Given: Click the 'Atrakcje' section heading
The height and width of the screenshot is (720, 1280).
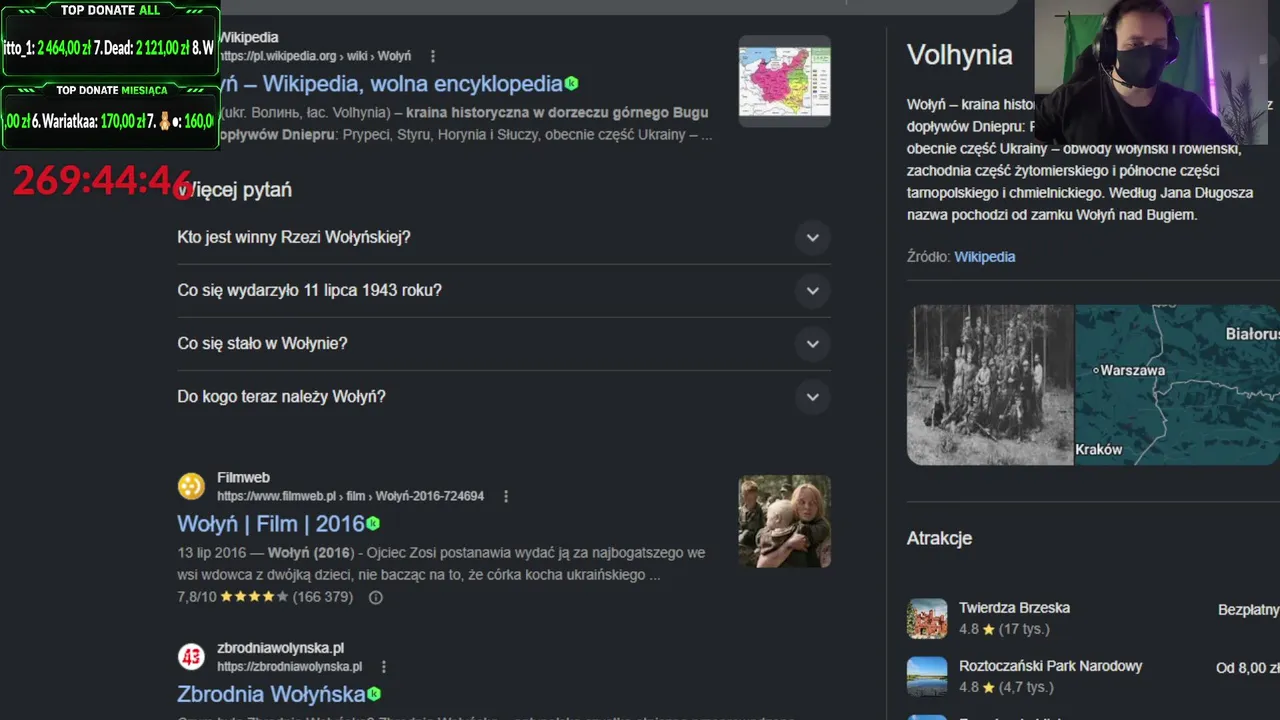Looking at the screenshot, I should tap(939, 538).
